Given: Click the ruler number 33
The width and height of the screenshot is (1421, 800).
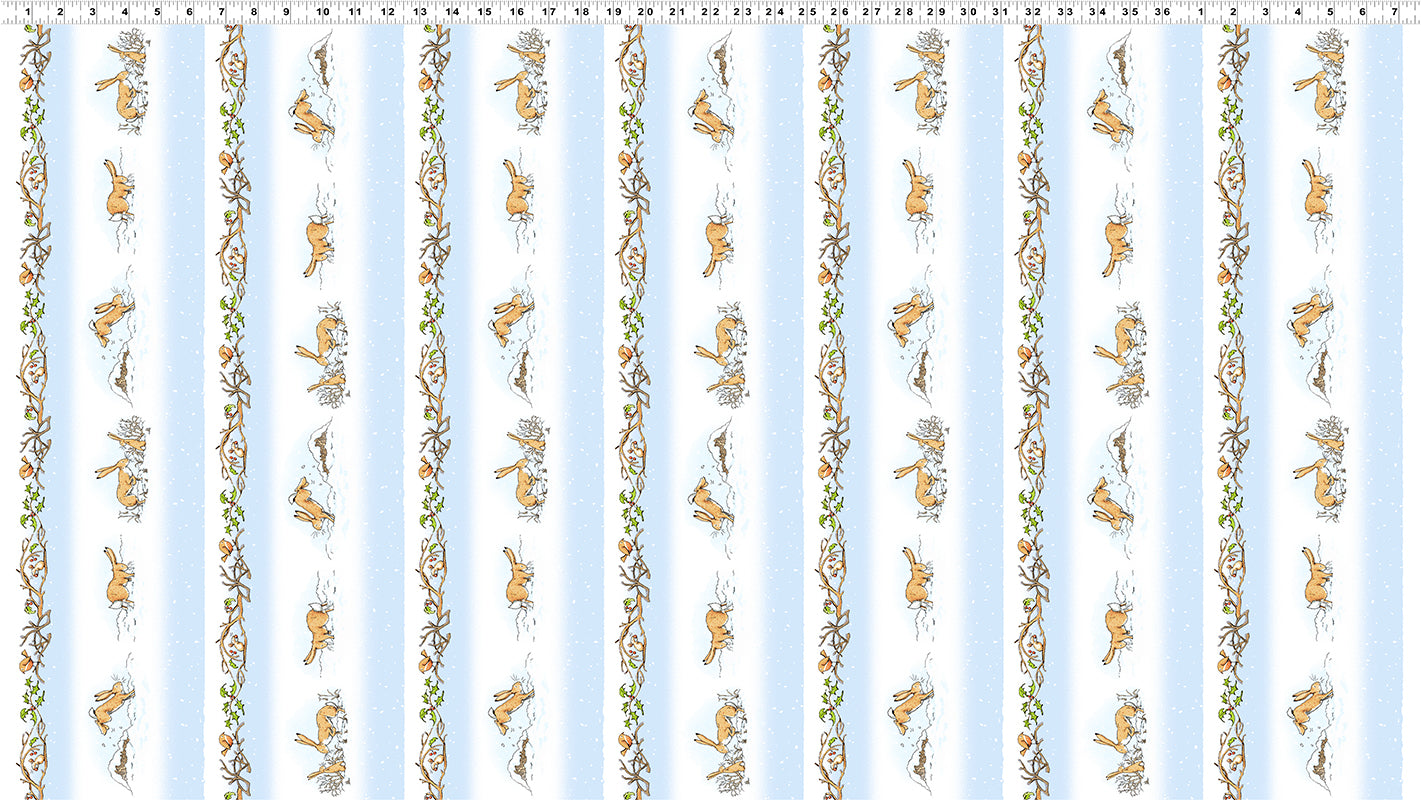Looking at the screenshot, I should (x=1065, y=12).
